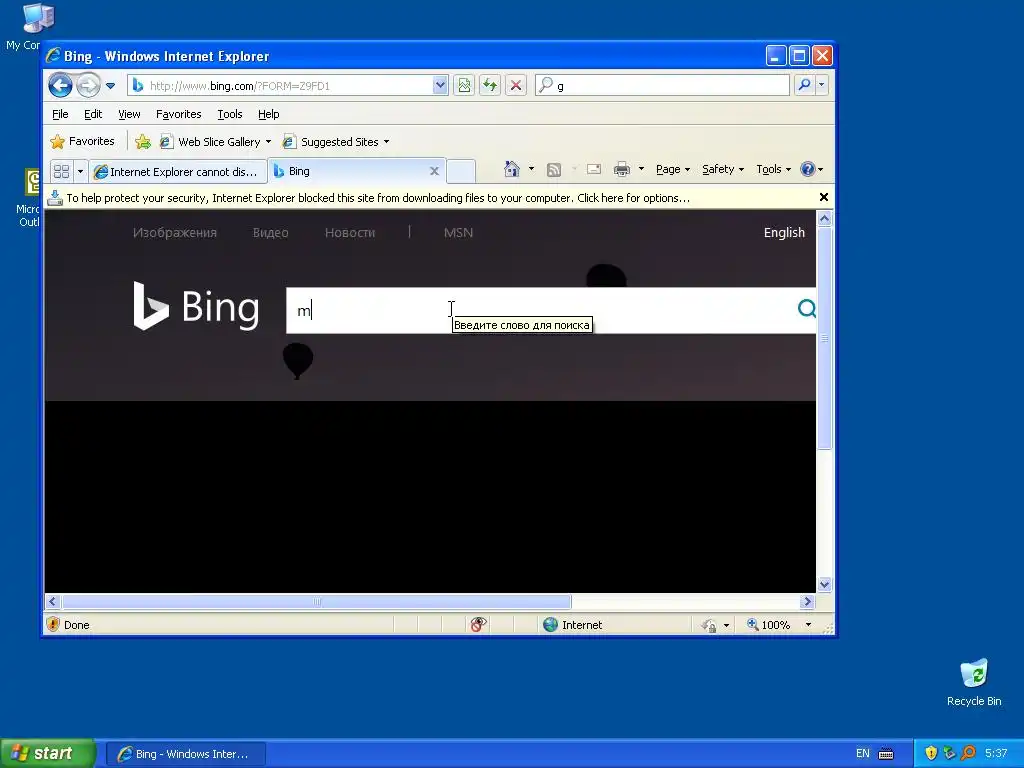
Task: Expand the Print dropdown arrow
Action: 641,169
